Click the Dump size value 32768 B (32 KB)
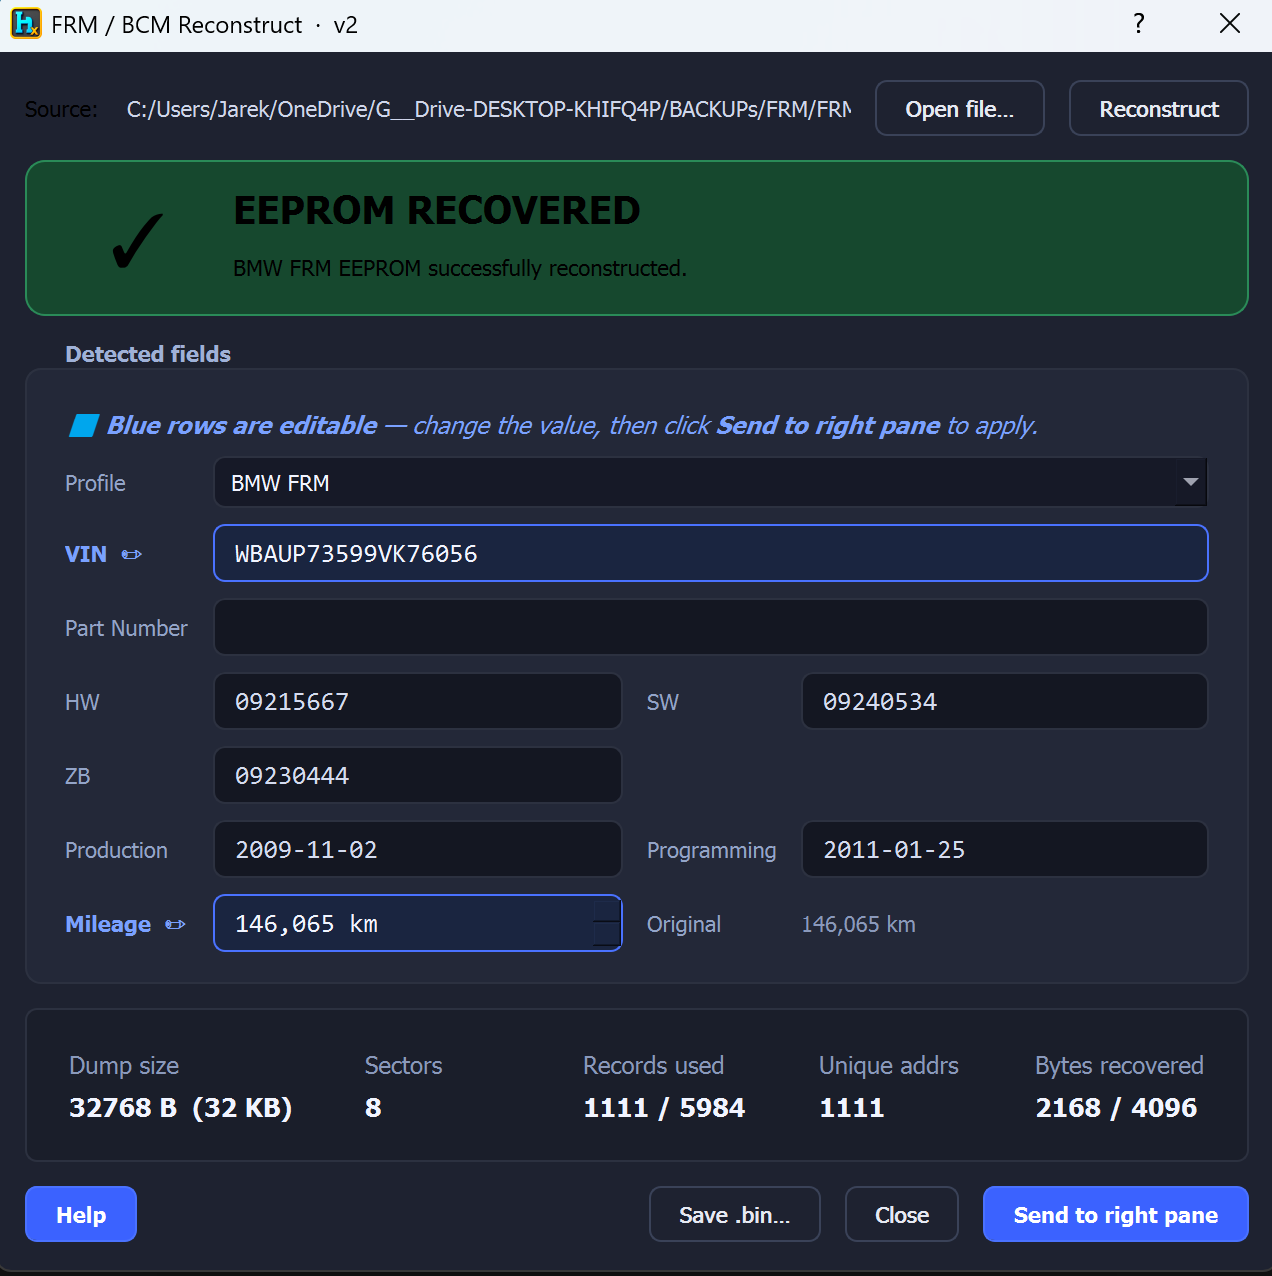 [x=181, y=1108]
